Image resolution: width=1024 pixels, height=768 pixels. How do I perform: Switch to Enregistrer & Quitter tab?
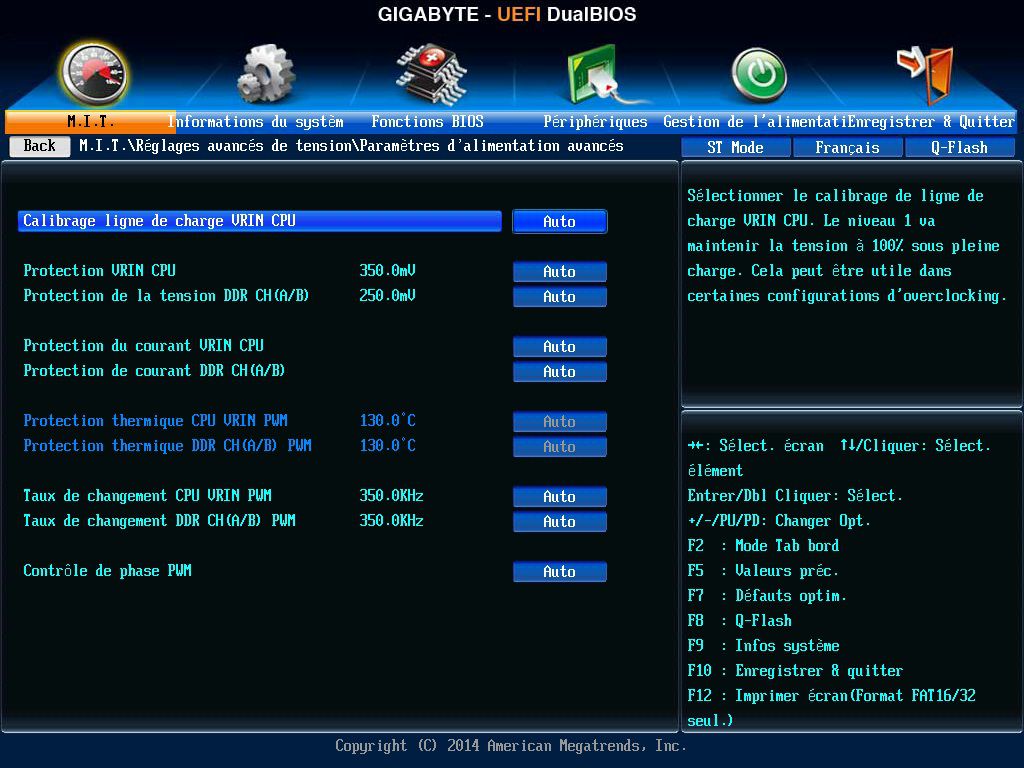(x=931, y=121)
